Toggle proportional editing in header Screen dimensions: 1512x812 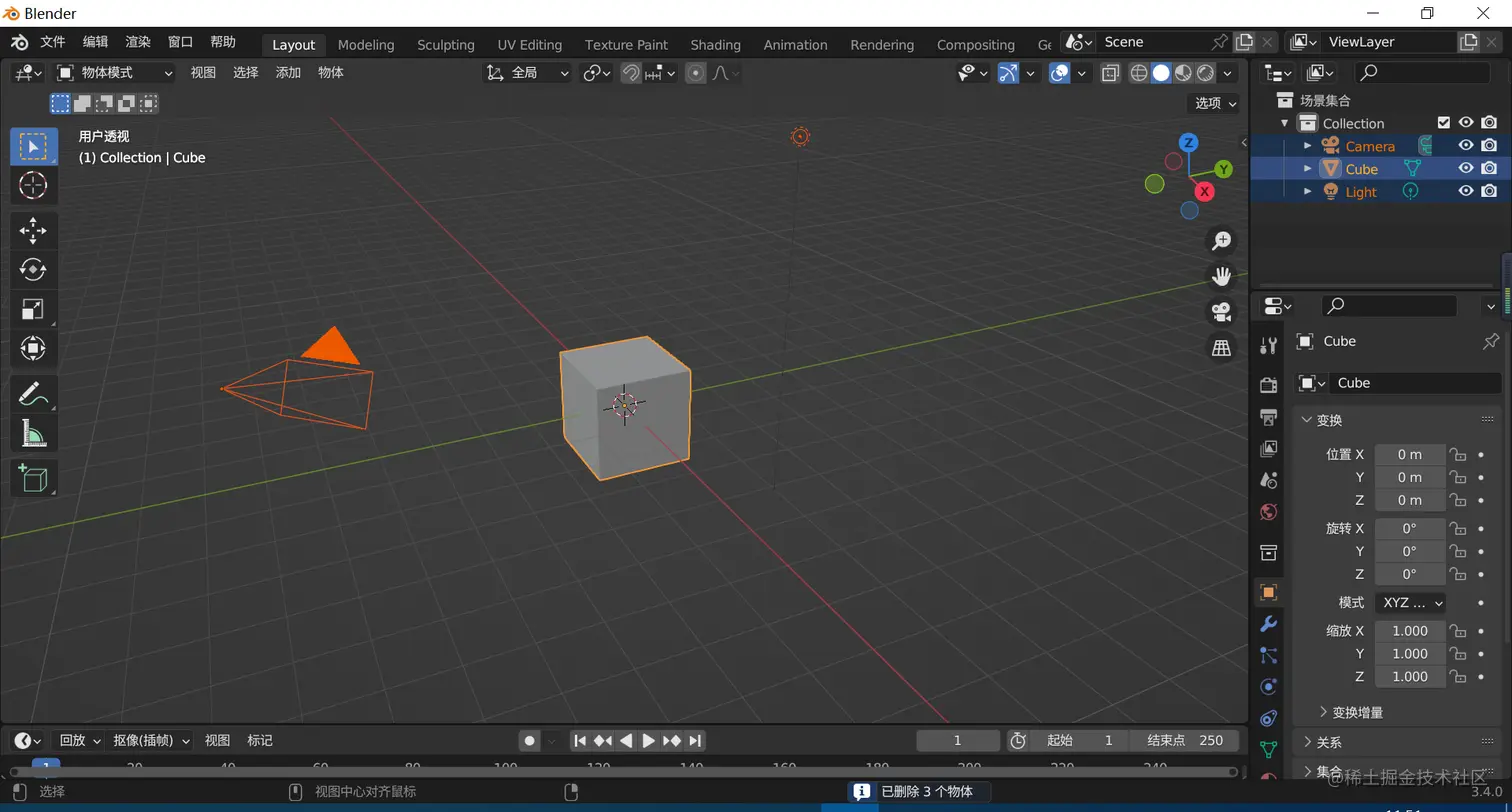pyautogui.click(x=696, y=73)
